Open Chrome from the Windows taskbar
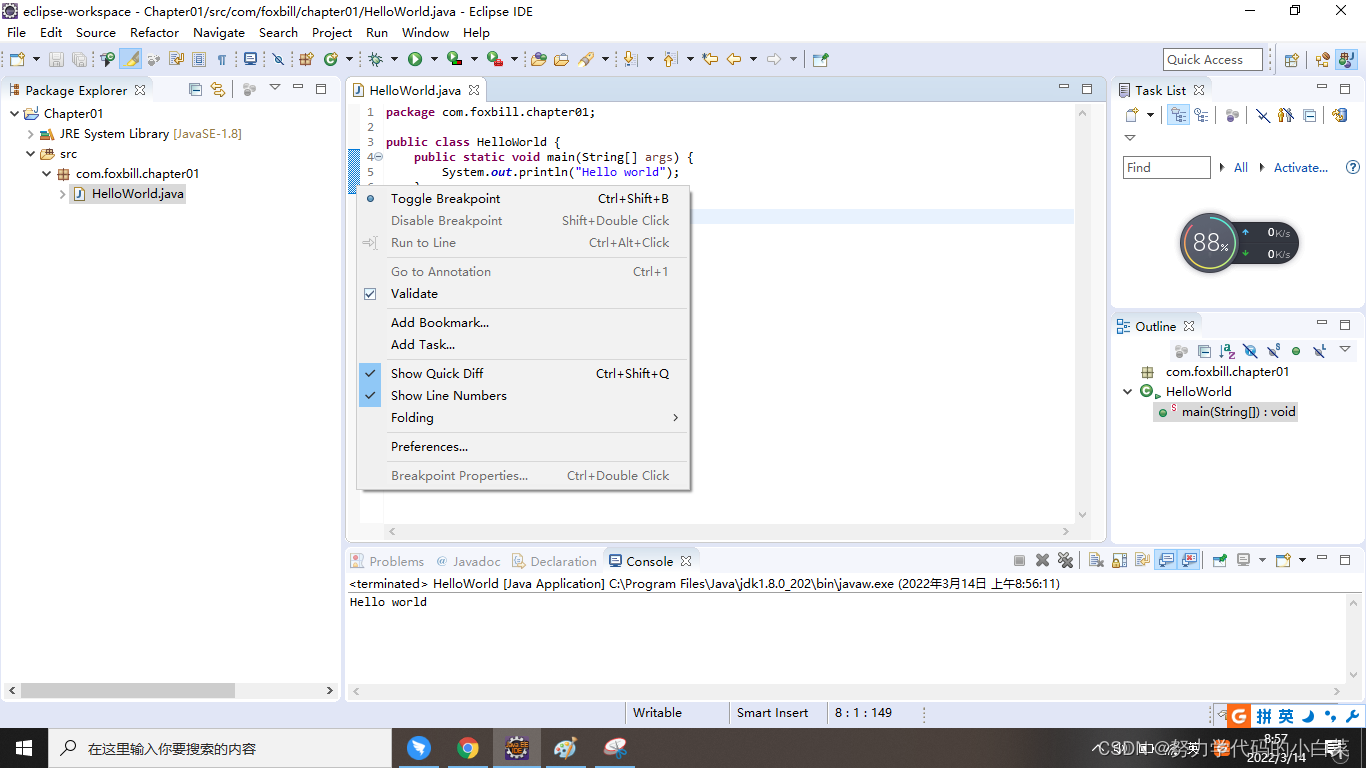Screen dimensions: 1366x768 (467, 748)
